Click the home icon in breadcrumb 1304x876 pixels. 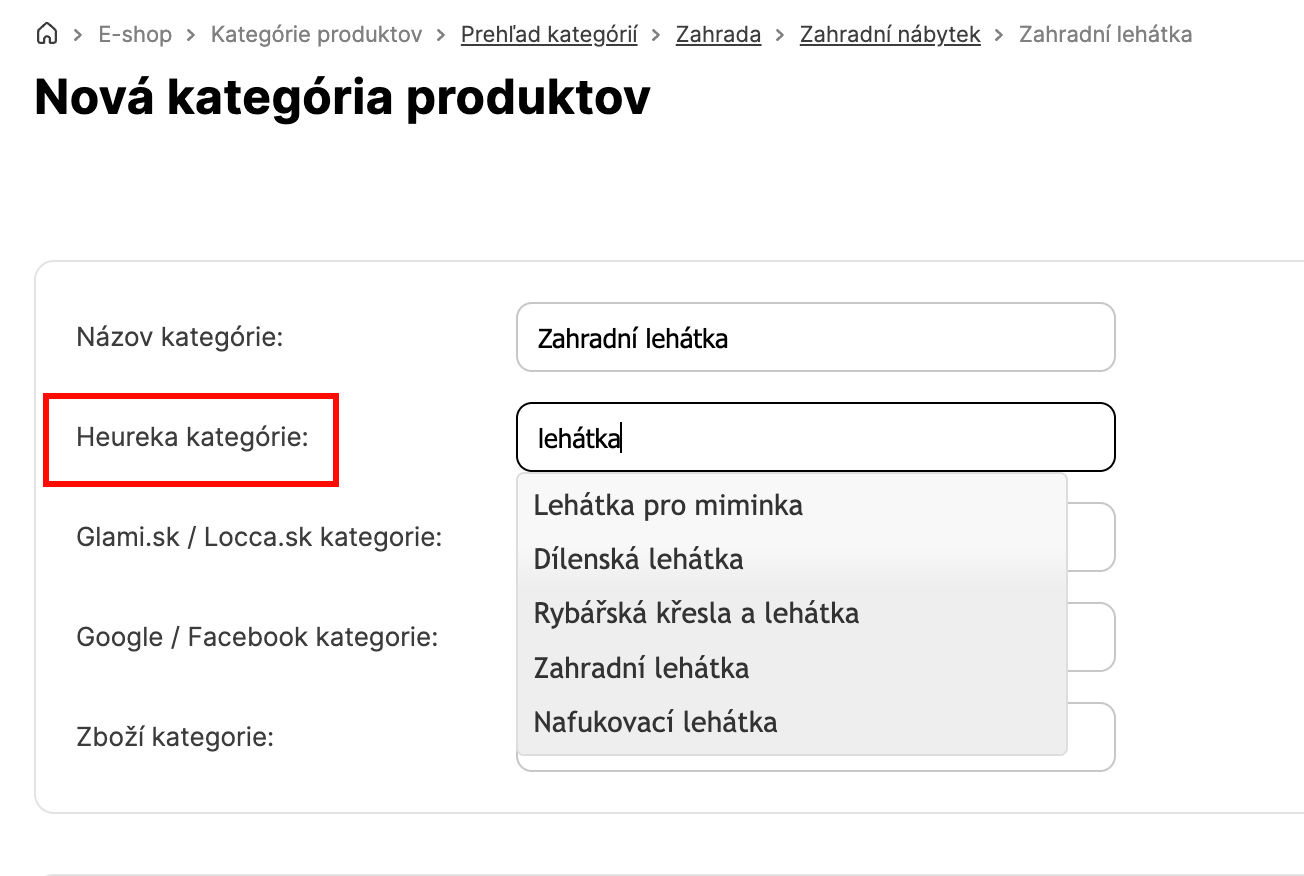click(46, 35)
